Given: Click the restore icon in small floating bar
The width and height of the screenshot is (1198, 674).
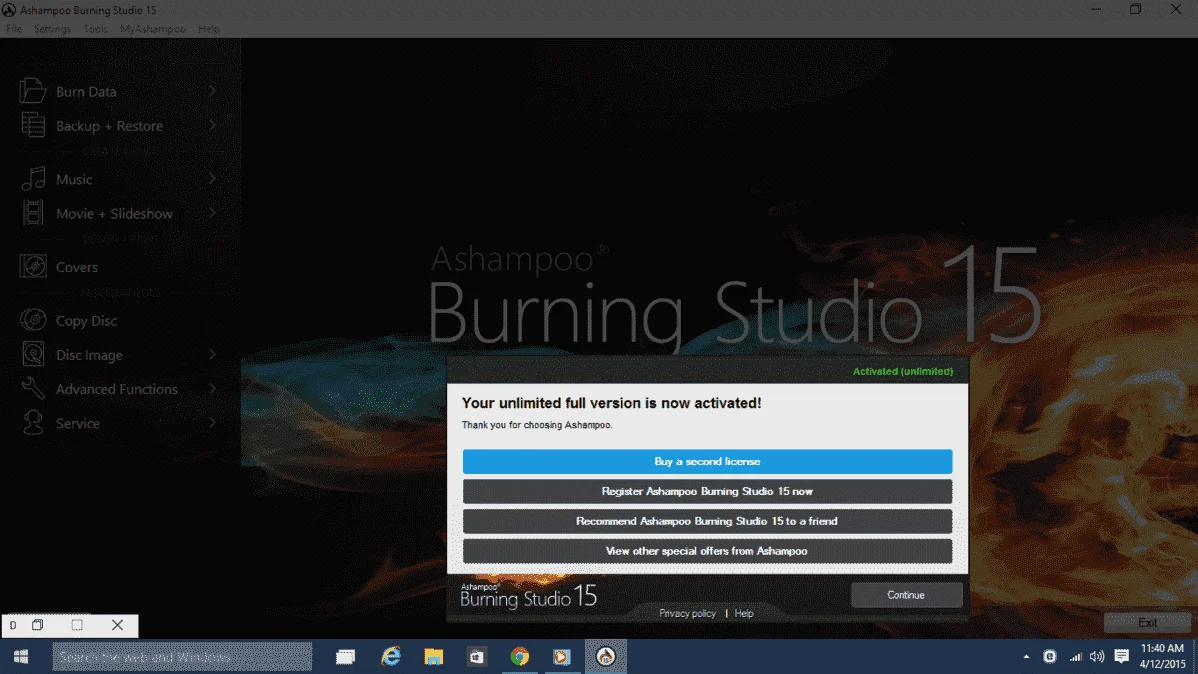Looking at the screenshot, I should coord(37,625).
